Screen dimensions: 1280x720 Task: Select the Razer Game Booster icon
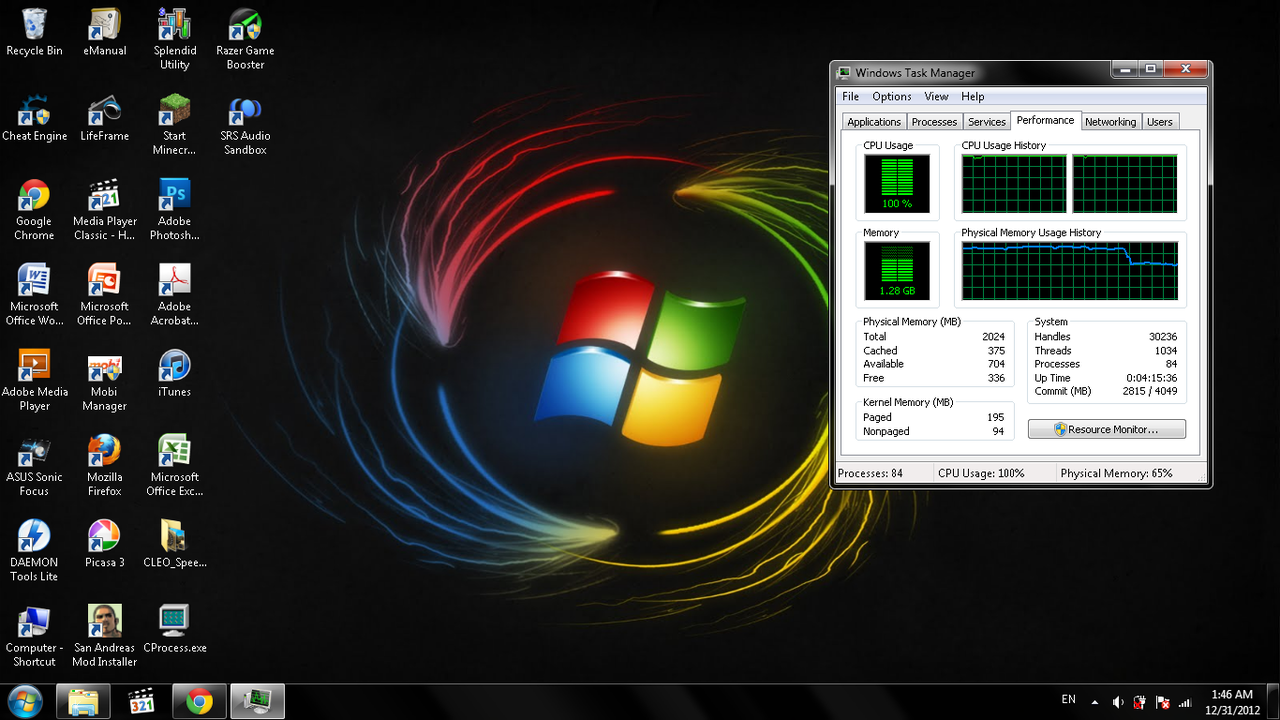245,39
